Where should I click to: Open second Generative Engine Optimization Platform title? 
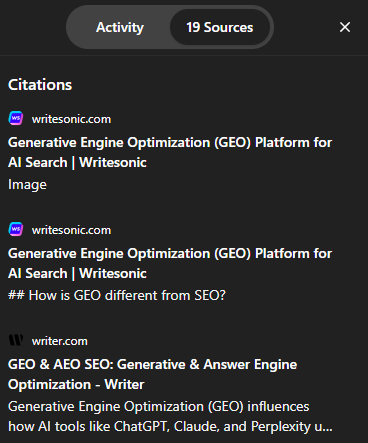pos(170,263)
